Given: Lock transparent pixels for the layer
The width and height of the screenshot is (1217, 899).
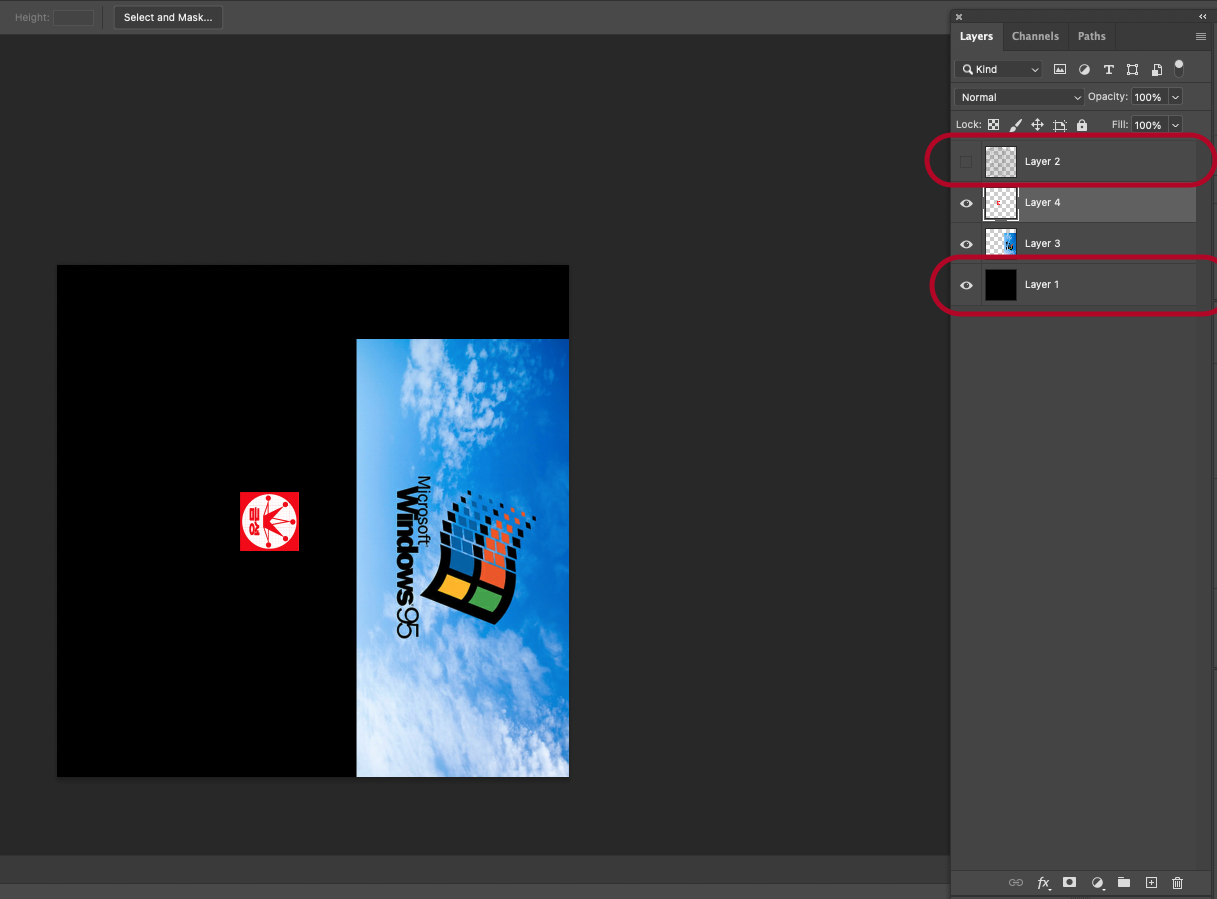Looking at the screenshot, I should pos(993,125).
